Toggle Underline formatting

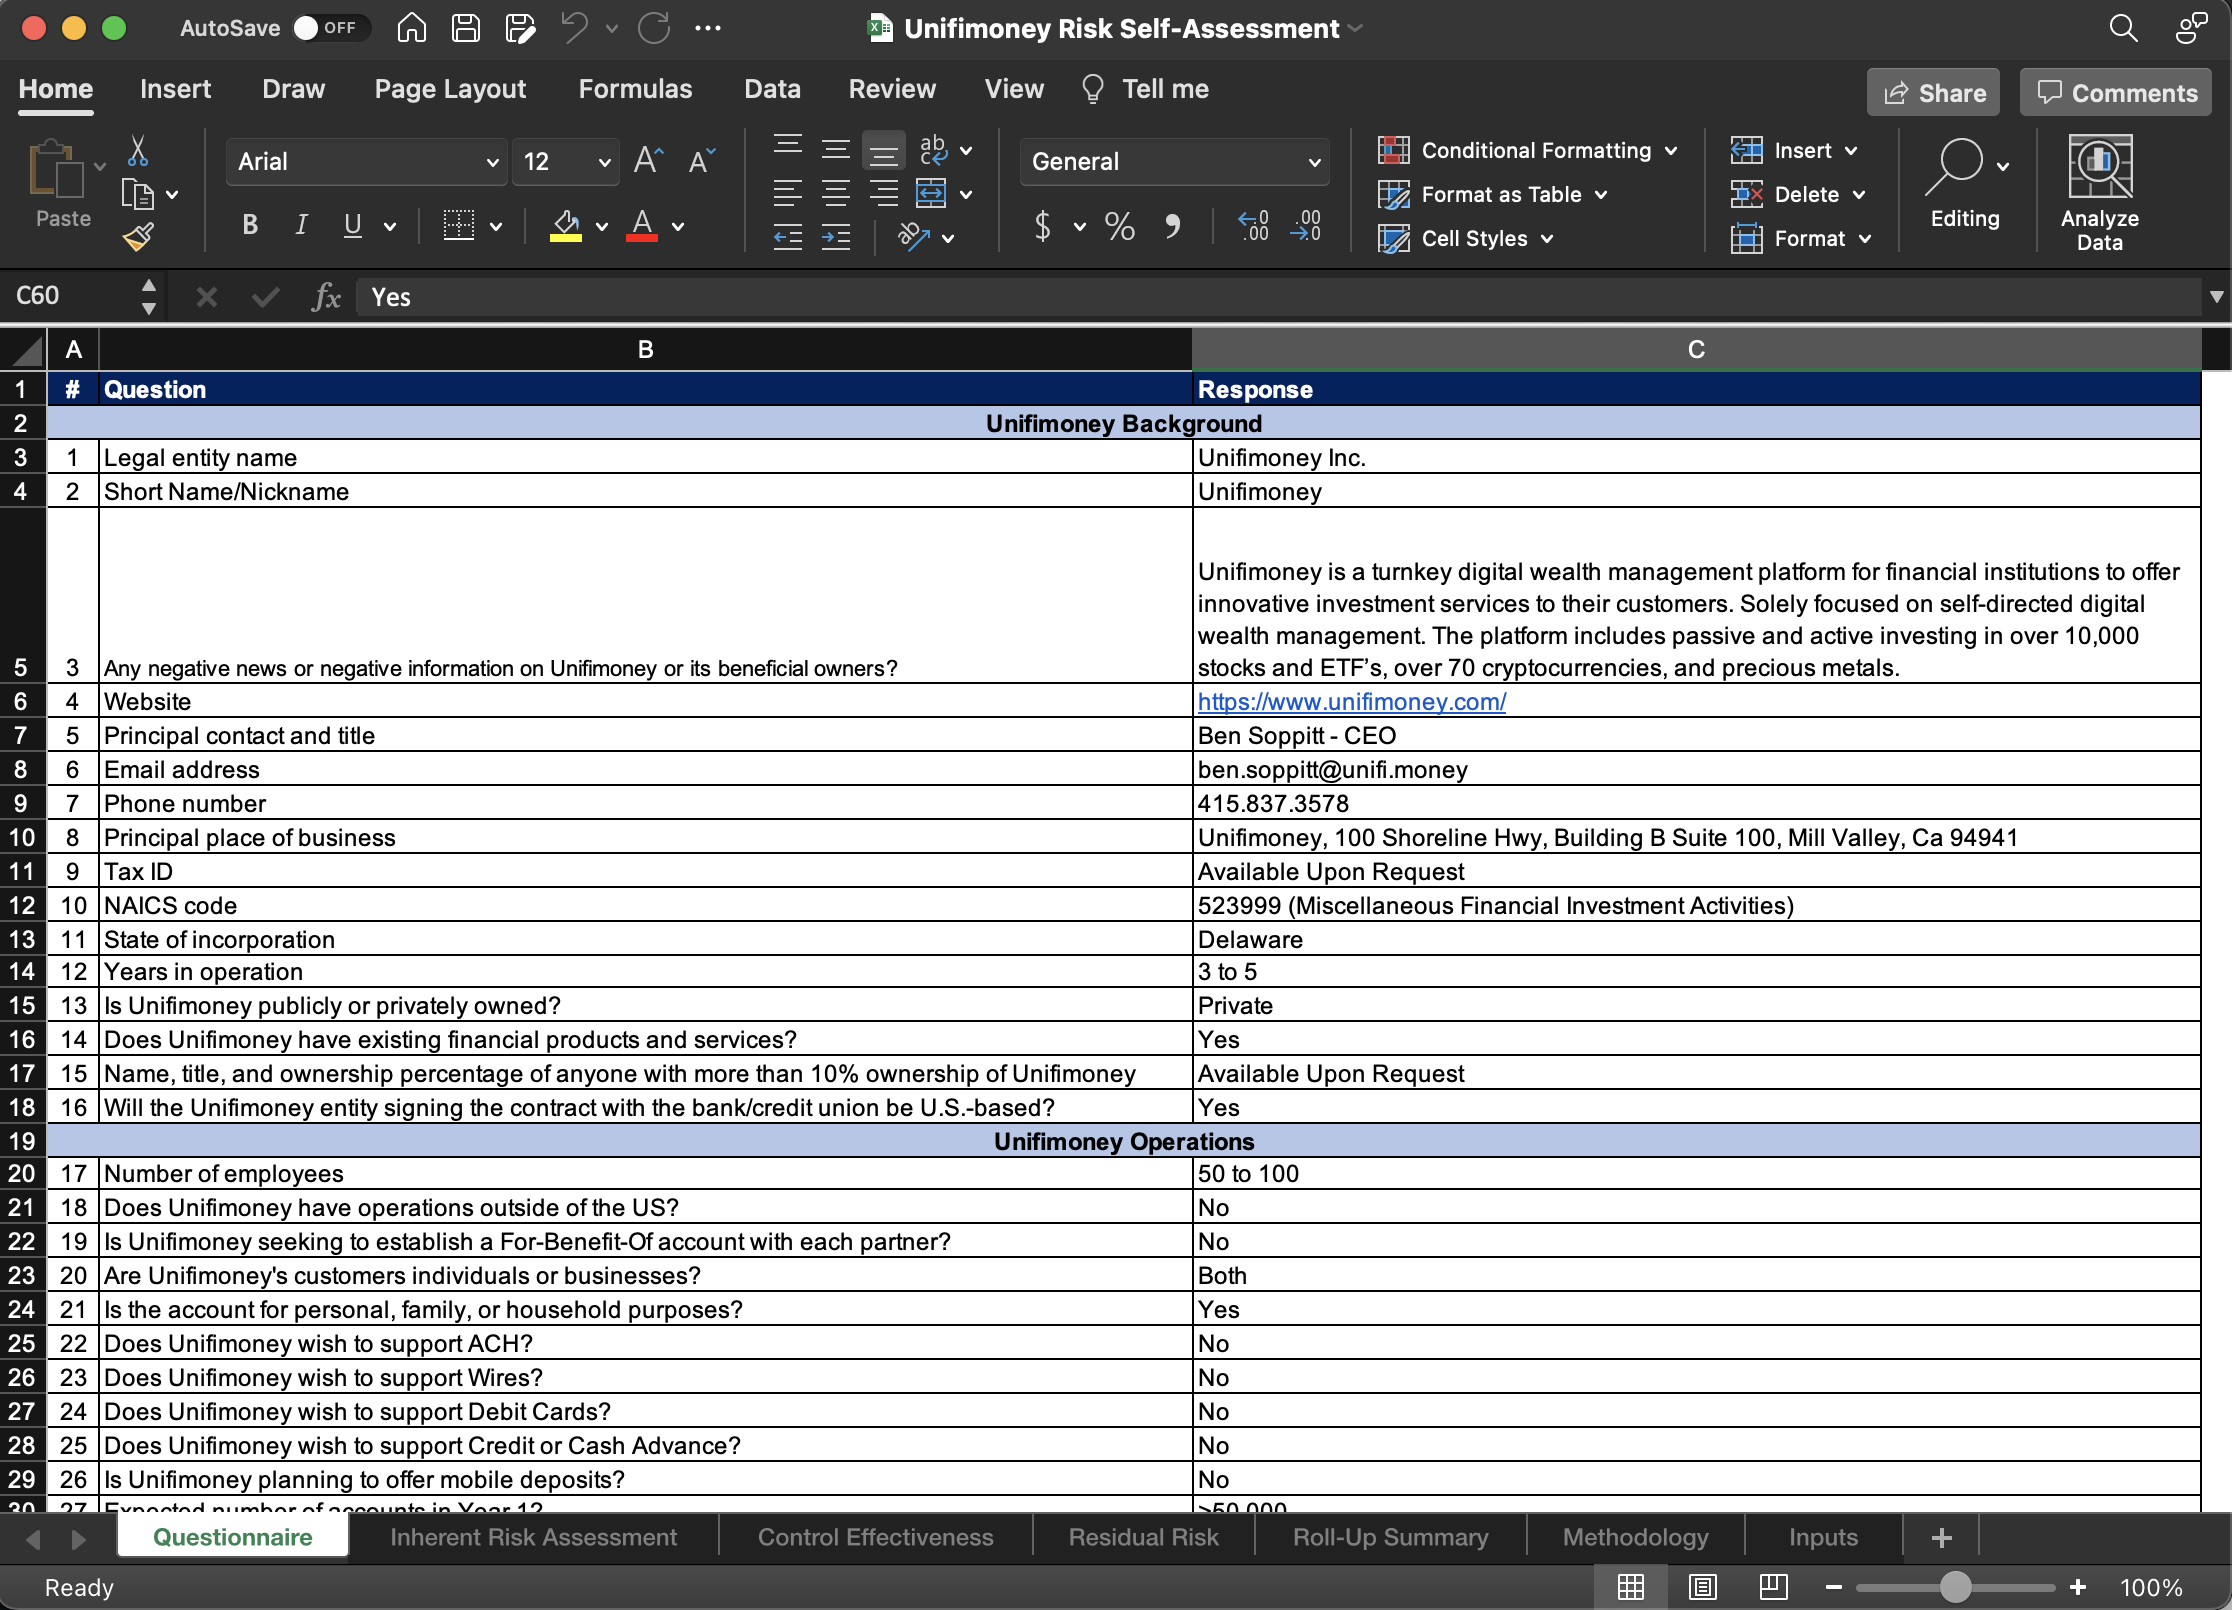point(353,226)
